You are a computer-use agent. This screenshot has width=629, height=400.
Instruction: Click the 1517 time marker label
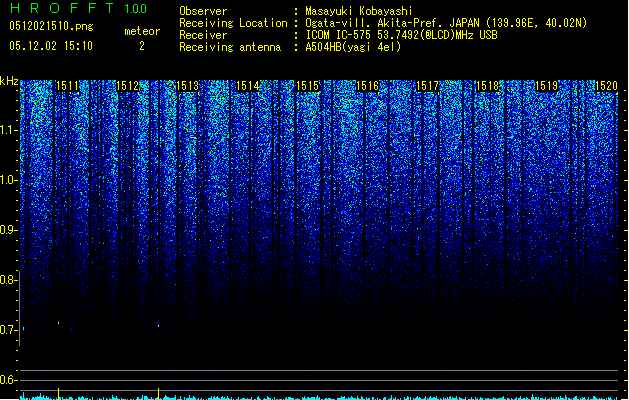(x=427, y=86)
